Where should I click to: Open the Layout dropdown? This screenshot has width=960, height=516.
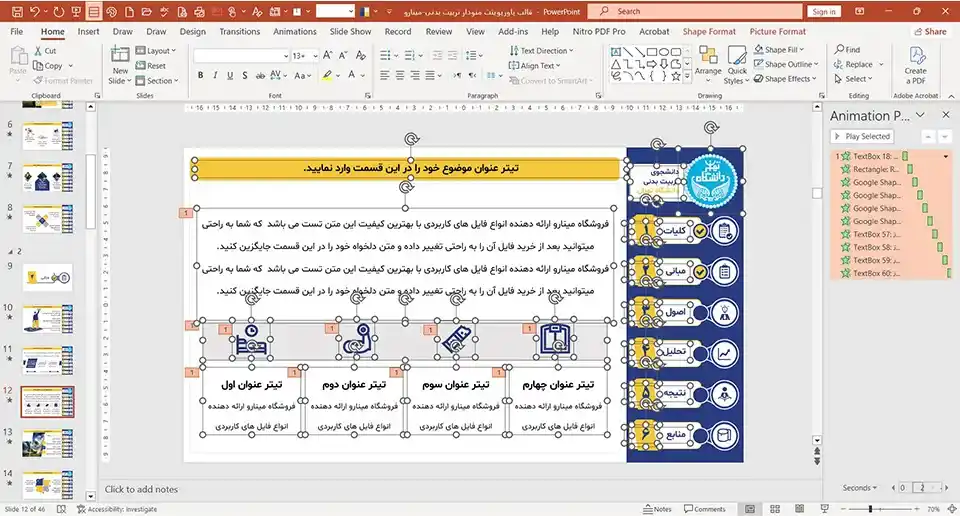coord(156,51)
